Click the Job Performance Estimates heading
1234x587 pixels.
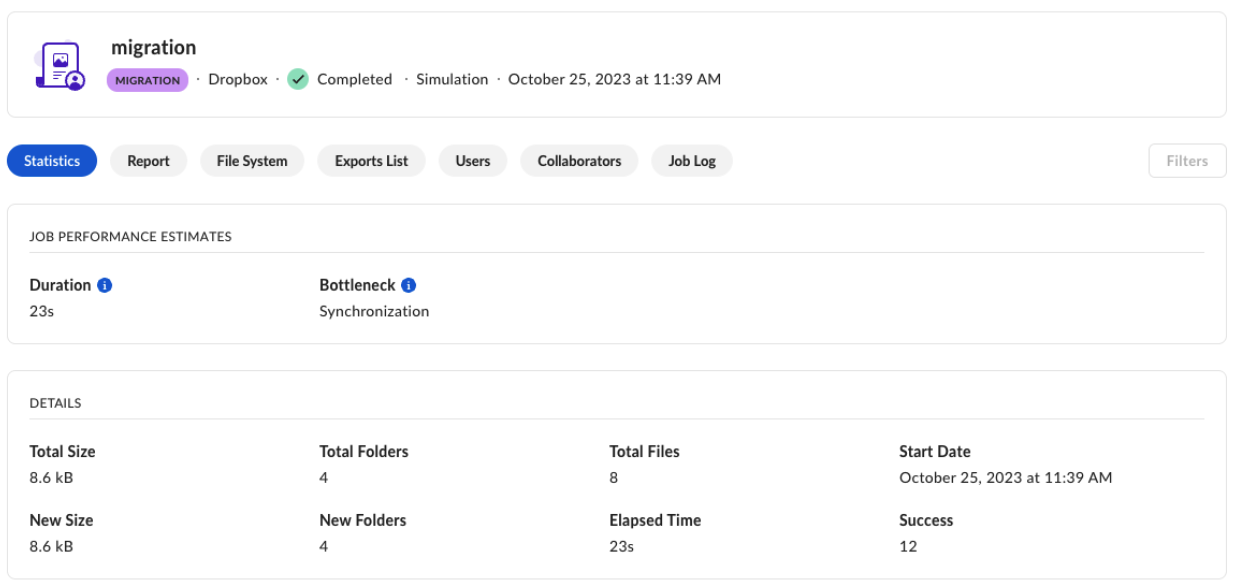tap(131, 237)
